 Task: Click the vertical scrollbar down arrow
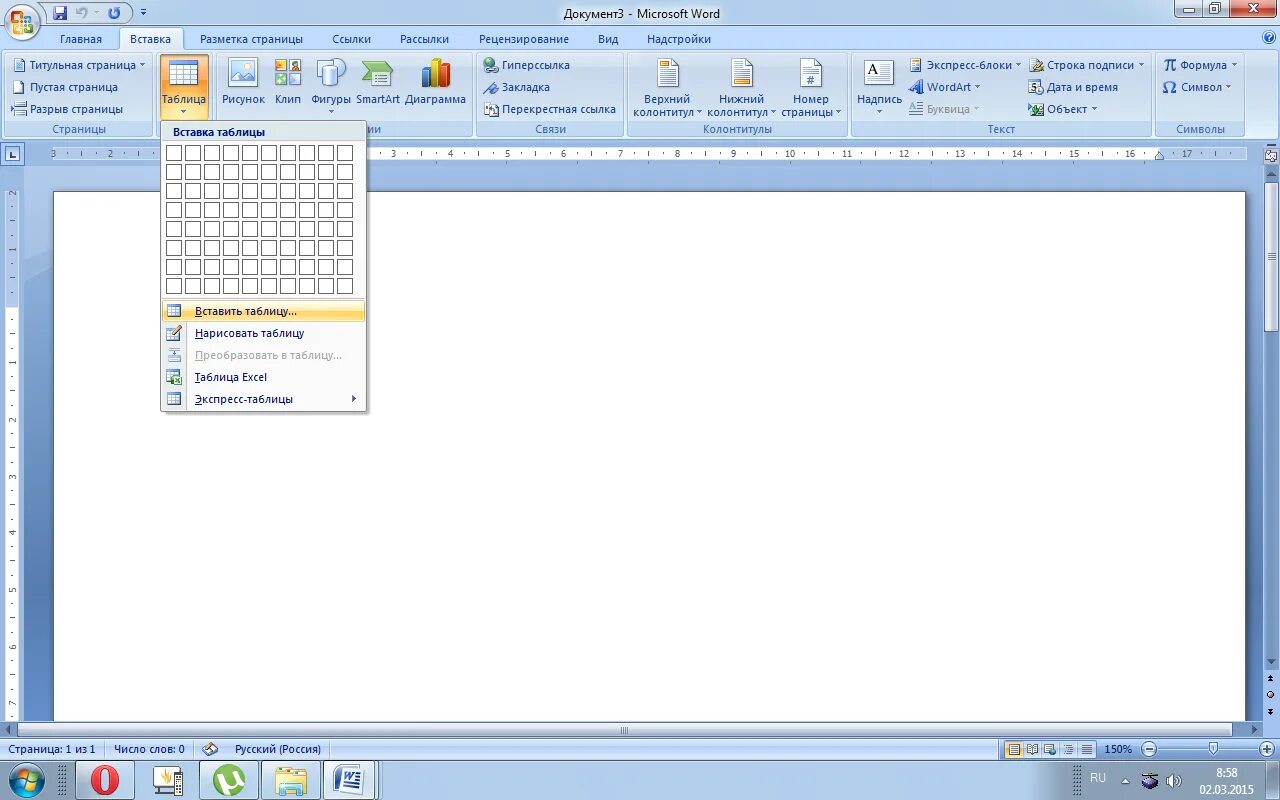[x=1271, y=662]
